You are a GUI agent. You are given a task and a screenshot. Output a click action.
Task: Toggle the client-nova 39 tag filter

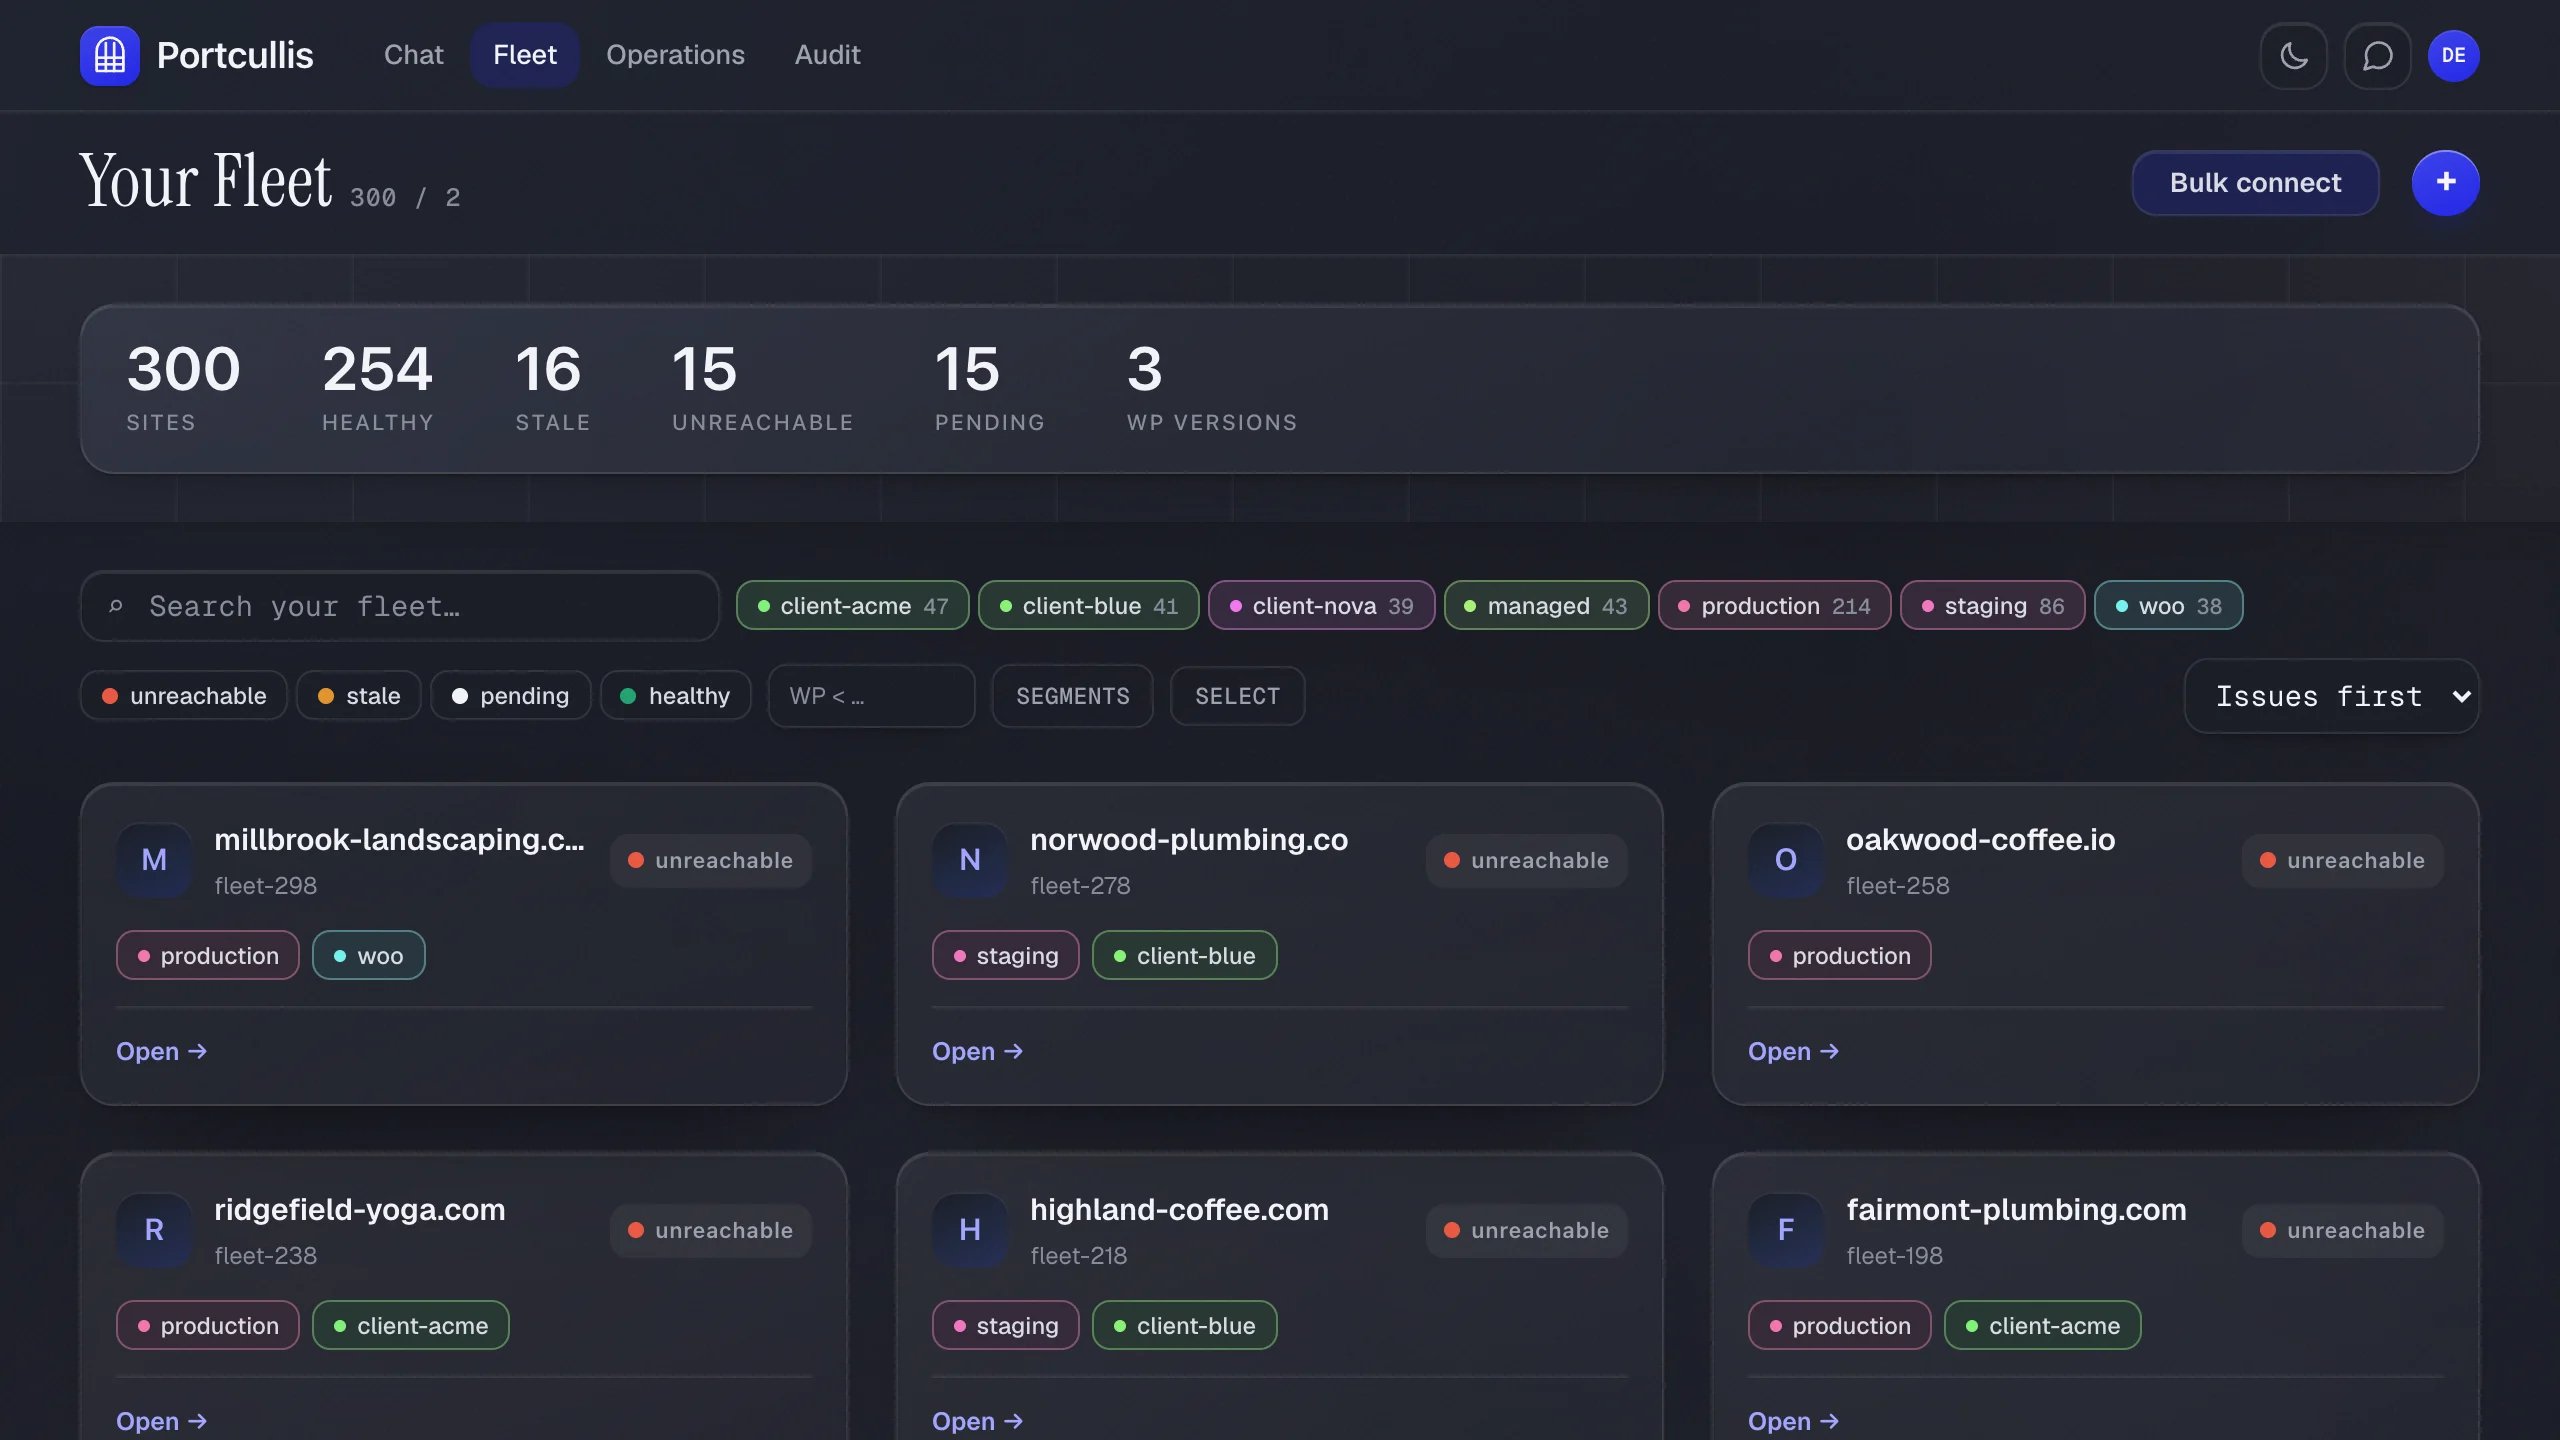(x=1322, y=606)
